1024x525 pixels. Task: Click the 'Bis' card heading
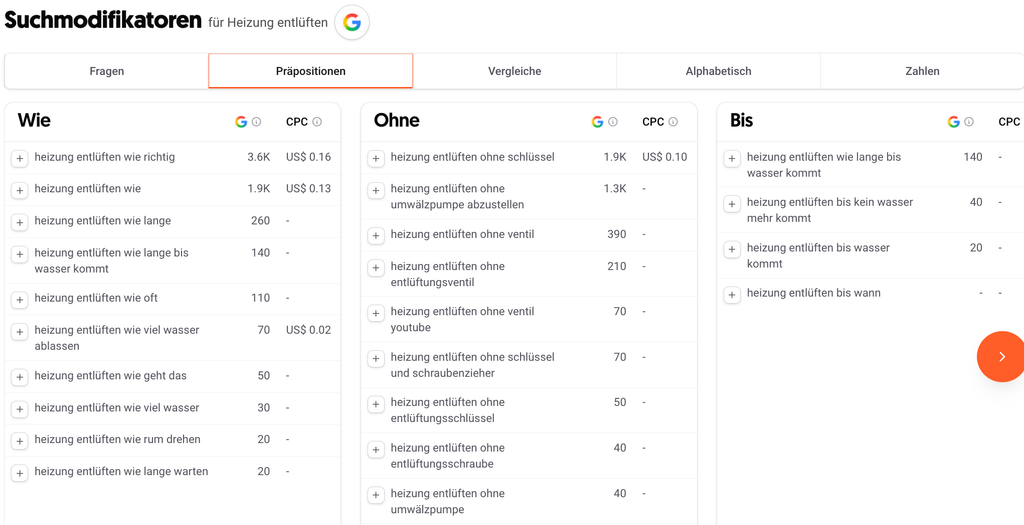(x=741, y=120)
